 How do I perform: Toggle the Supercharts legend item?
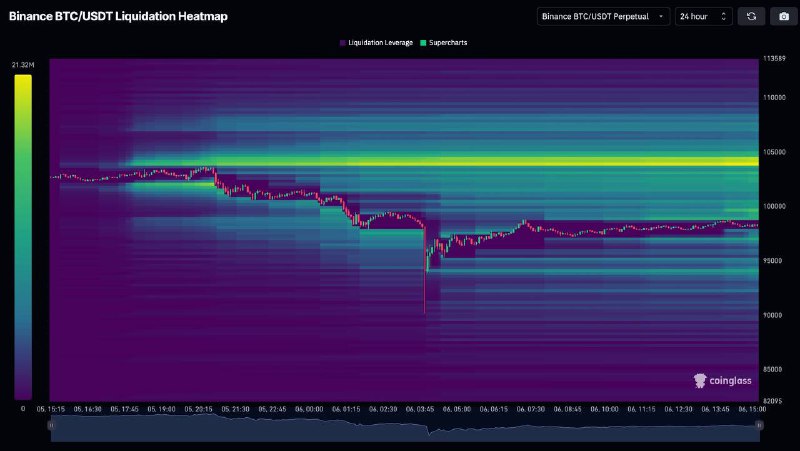click(x=443, y=43)
